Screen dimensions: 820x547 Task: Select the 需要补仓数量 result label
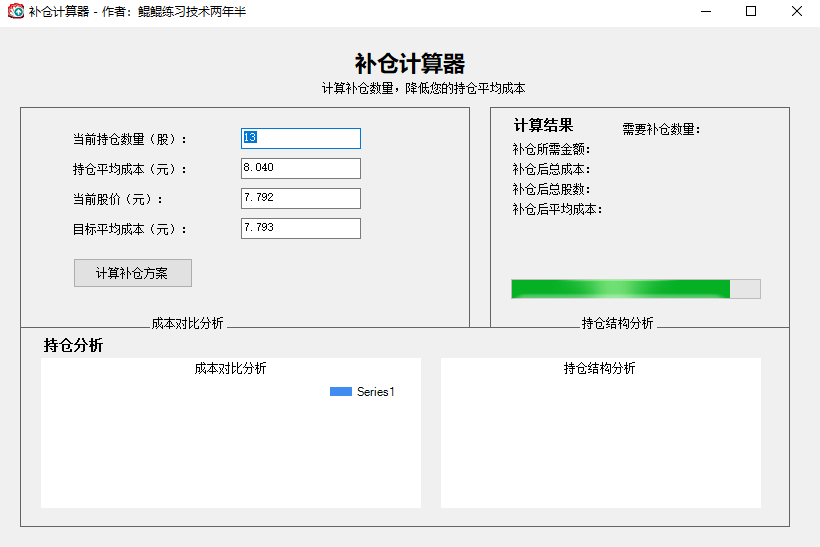point(661,129)
